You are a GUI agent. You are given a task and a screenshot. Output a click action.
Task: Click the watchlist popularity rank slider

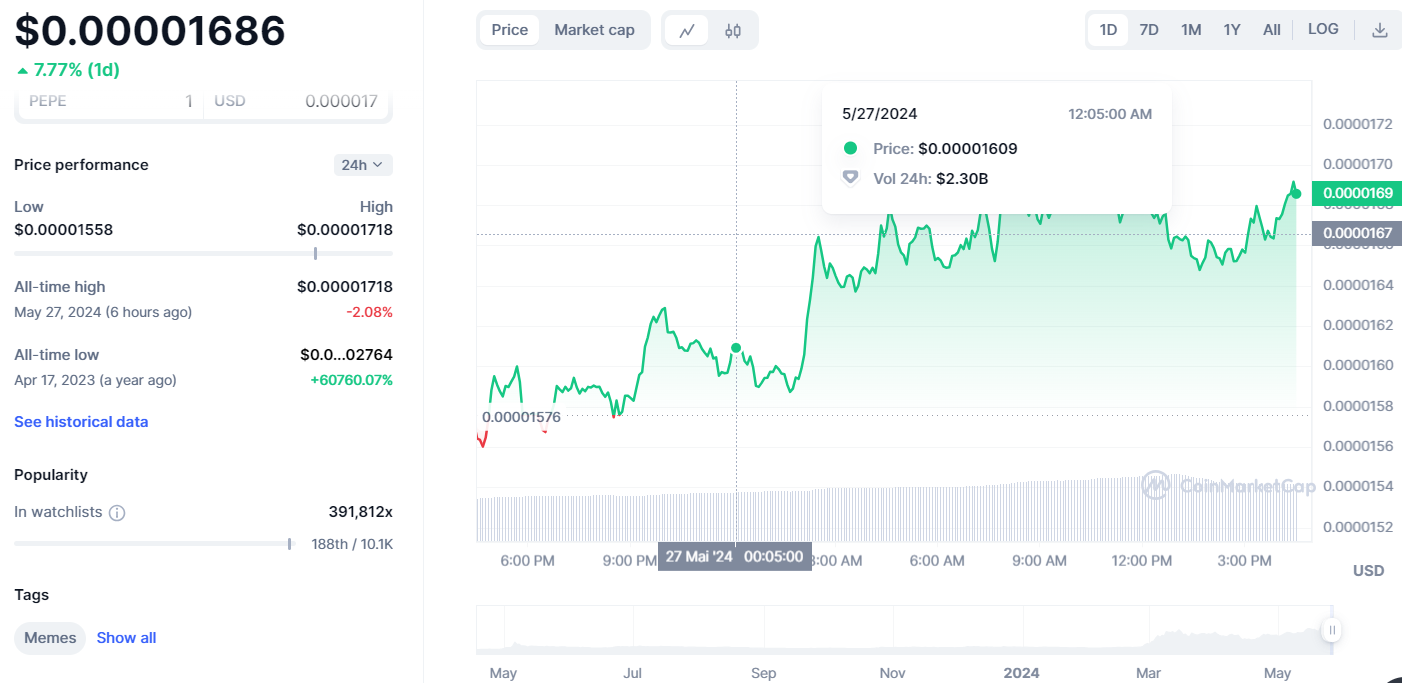tap(154, 544)
